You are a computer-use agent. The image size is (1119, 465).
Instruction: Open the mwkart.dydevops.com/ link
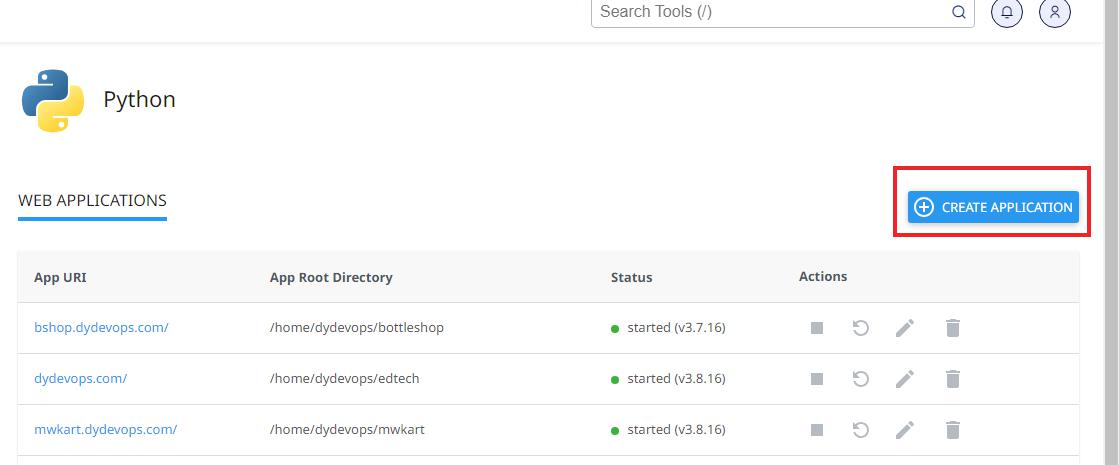[106, 430]
